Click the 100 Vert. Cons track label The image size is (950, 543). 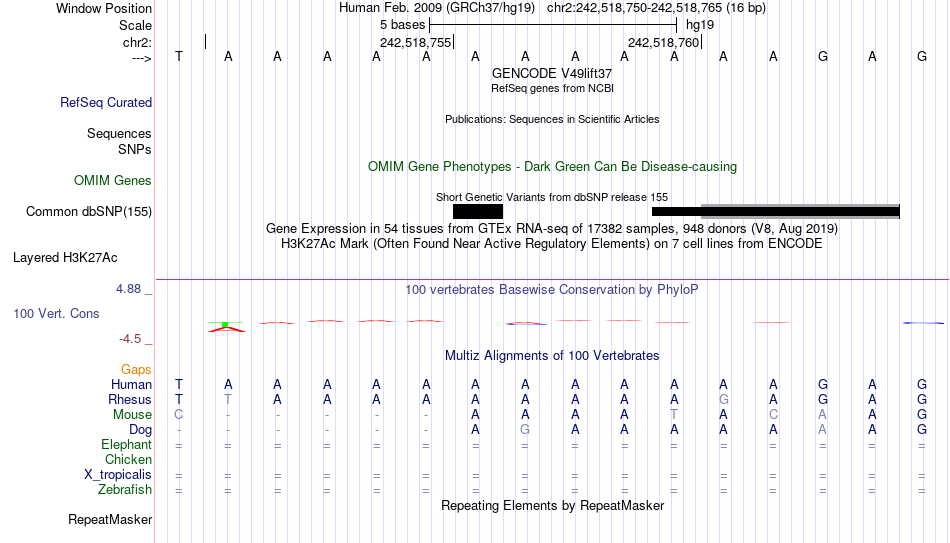click(x=56, y=313)
